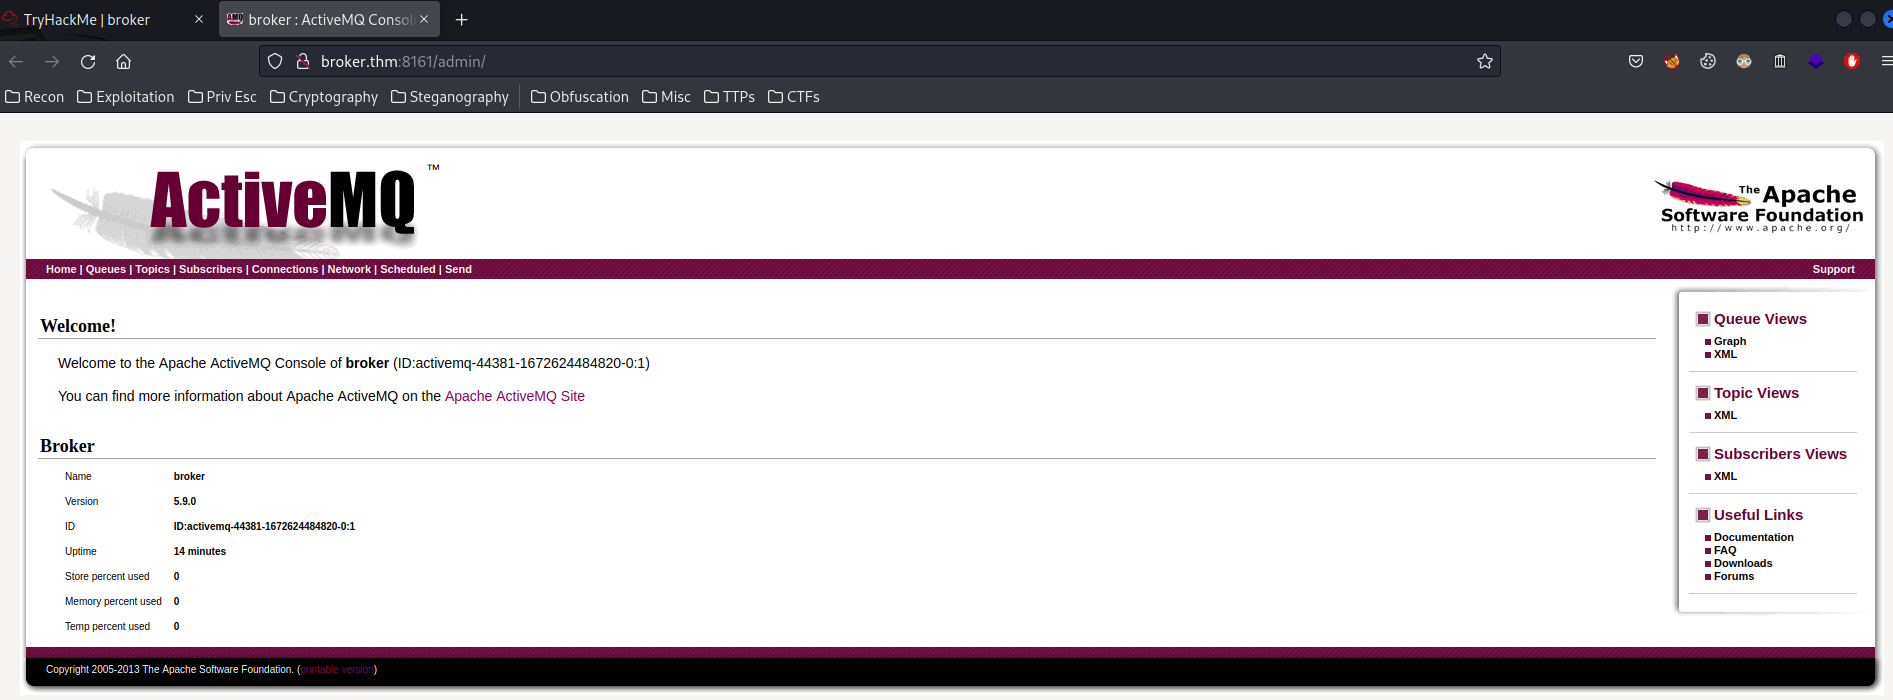Open the Misc bookmarks folder
The height and width of the screenshot is (700, 1893).
[x=666, y=97]
